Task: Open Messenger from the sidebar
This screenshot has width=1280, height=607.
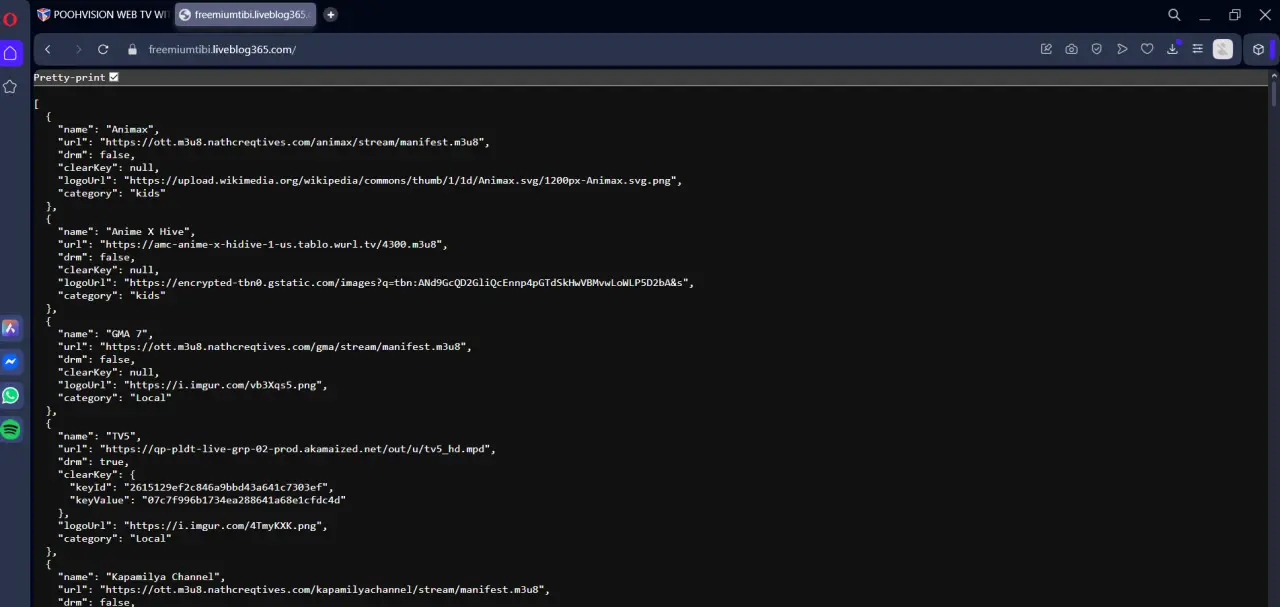Action: [x=11, y=362]
